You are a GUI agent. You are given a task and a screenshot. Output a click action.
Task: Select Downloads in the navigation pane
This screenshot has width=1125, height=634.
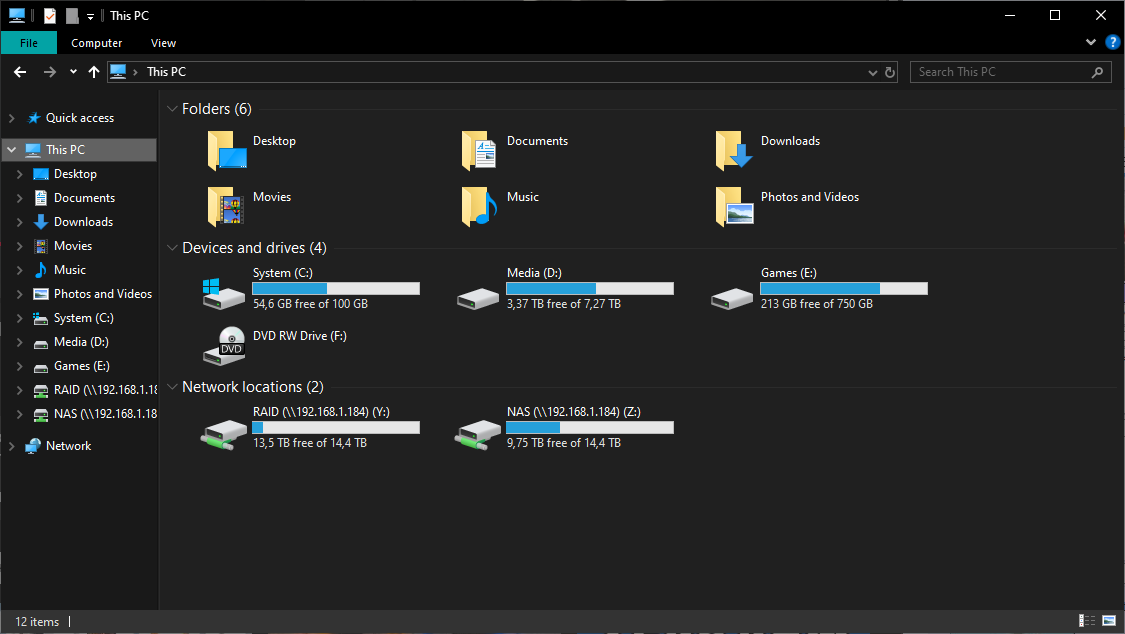point(83,222)
